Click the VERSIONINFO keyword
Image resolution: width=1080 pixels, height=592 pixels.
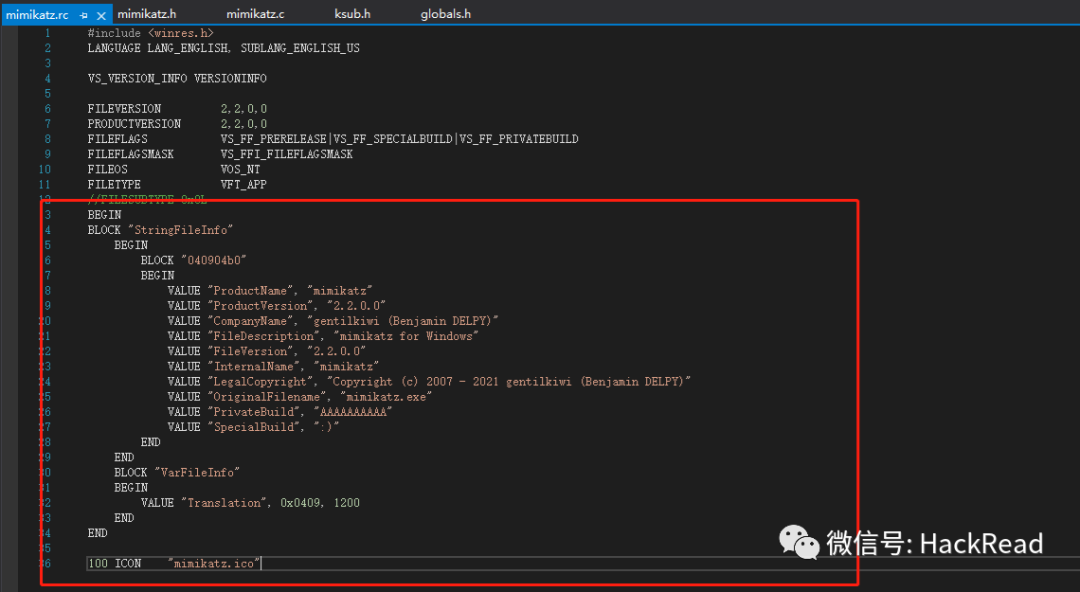pos(230,79)
